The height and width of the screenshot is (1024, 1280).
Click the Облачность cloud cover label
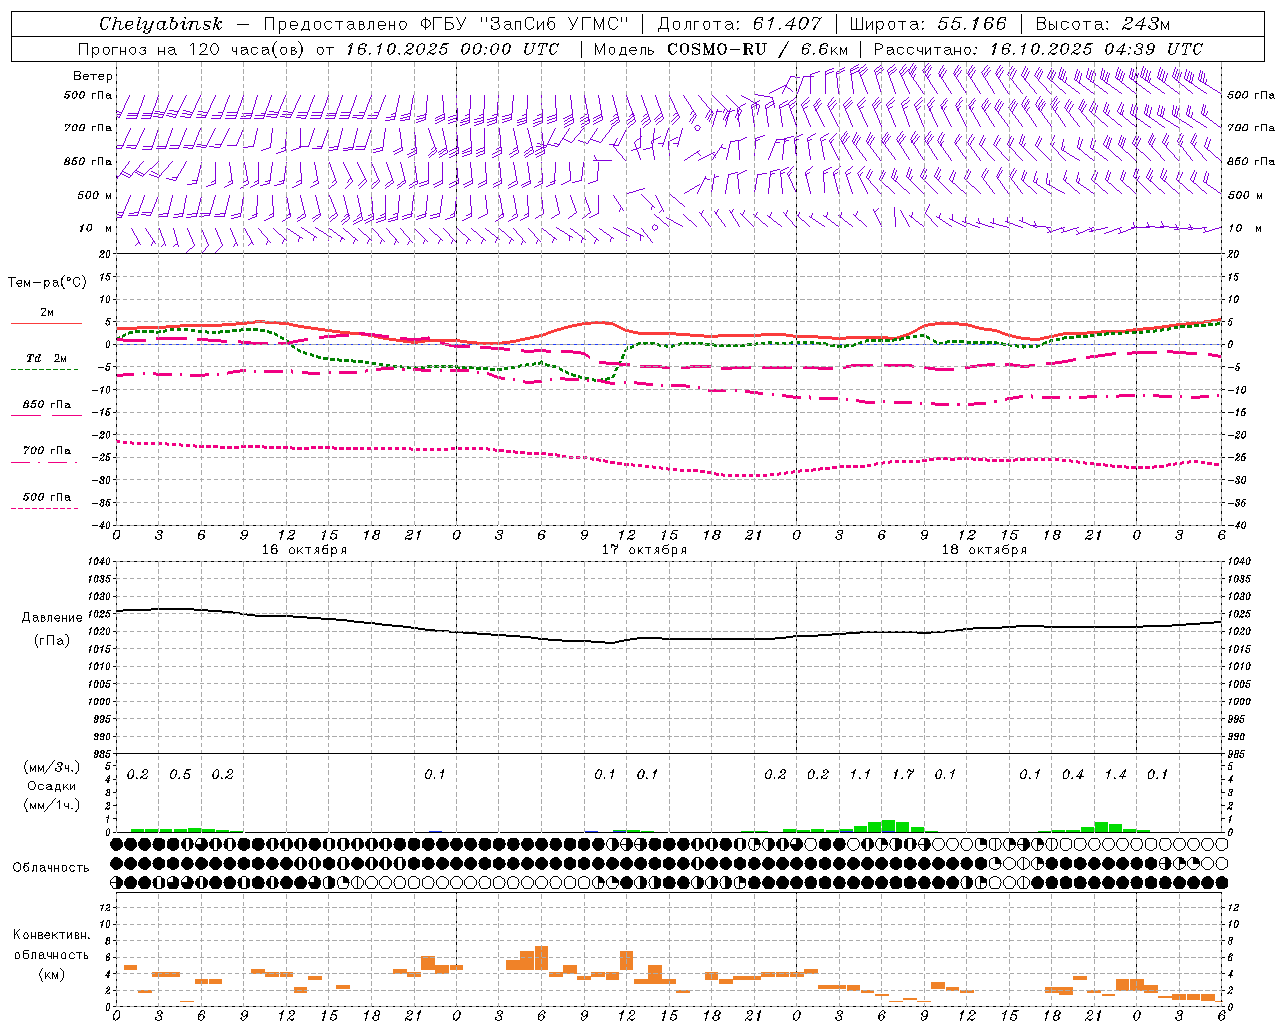(x=51, y=868)
